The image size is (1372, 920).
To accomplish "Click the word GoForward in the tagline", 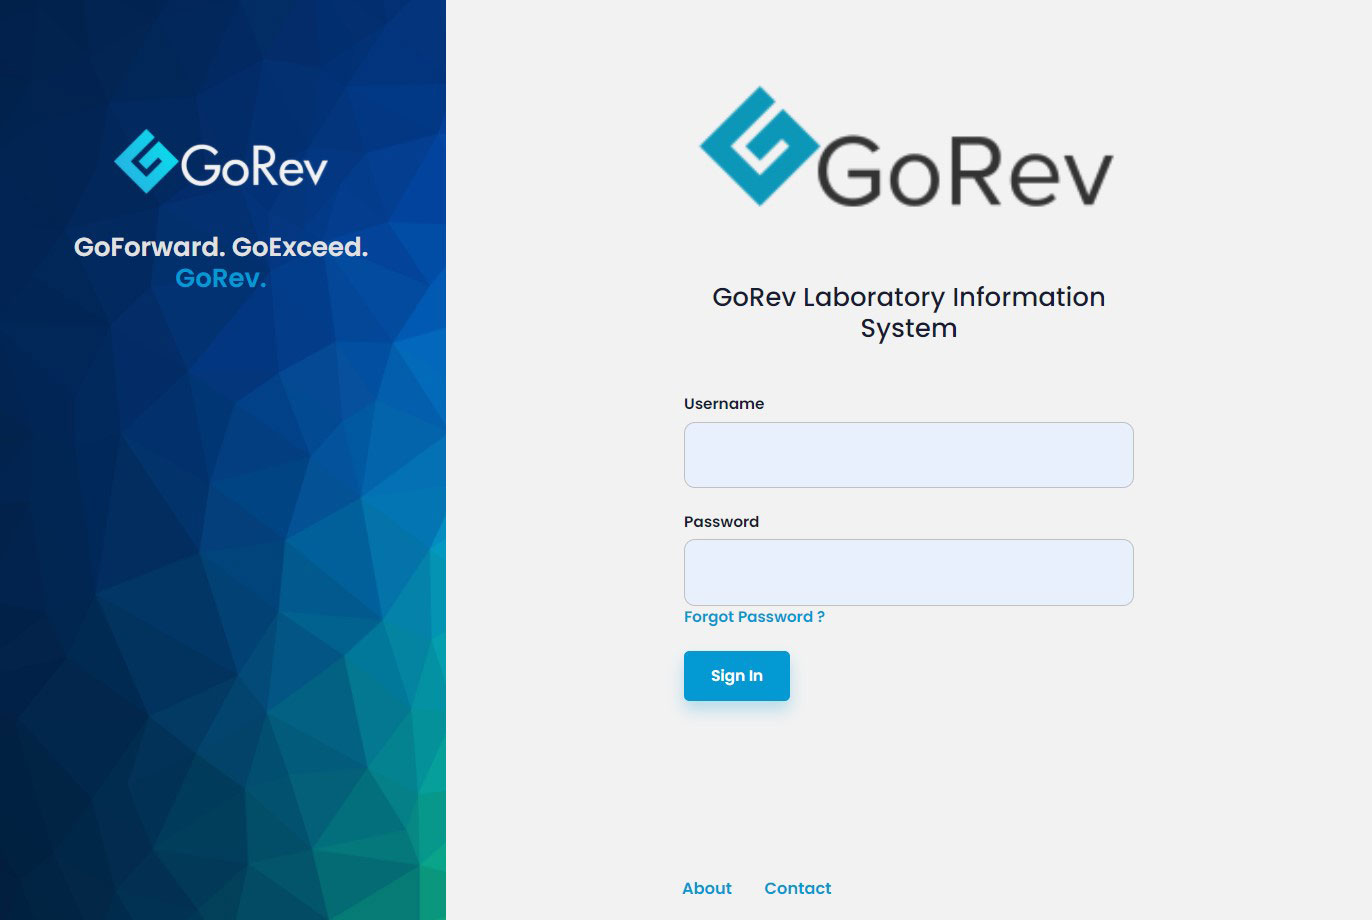I will (x=148, y=247).
